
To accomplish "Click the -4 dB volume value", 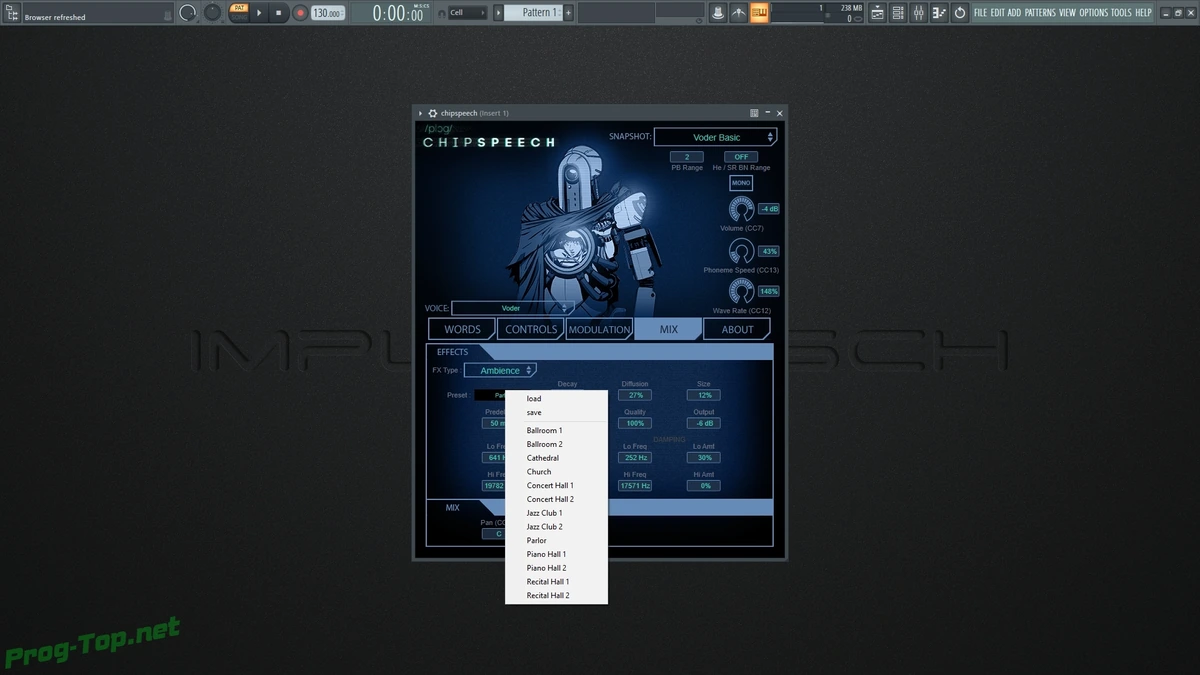I will [769, 209].
